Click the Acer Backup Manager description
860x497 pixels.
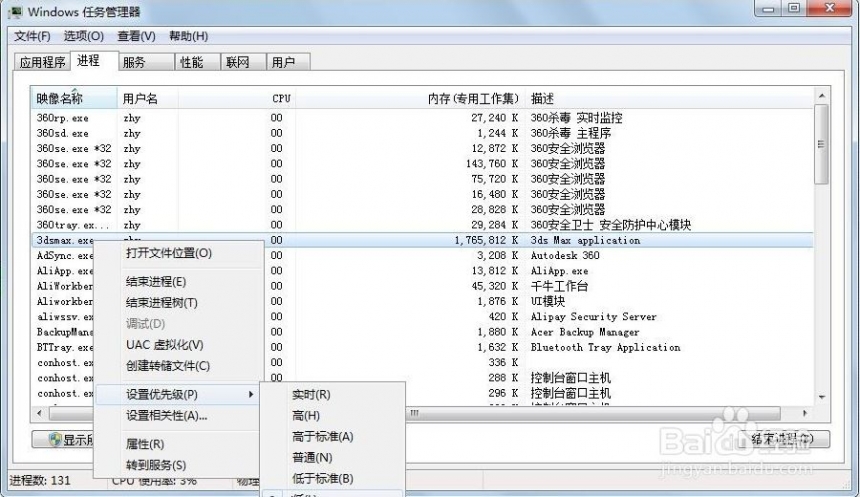[x=585, y=332]
